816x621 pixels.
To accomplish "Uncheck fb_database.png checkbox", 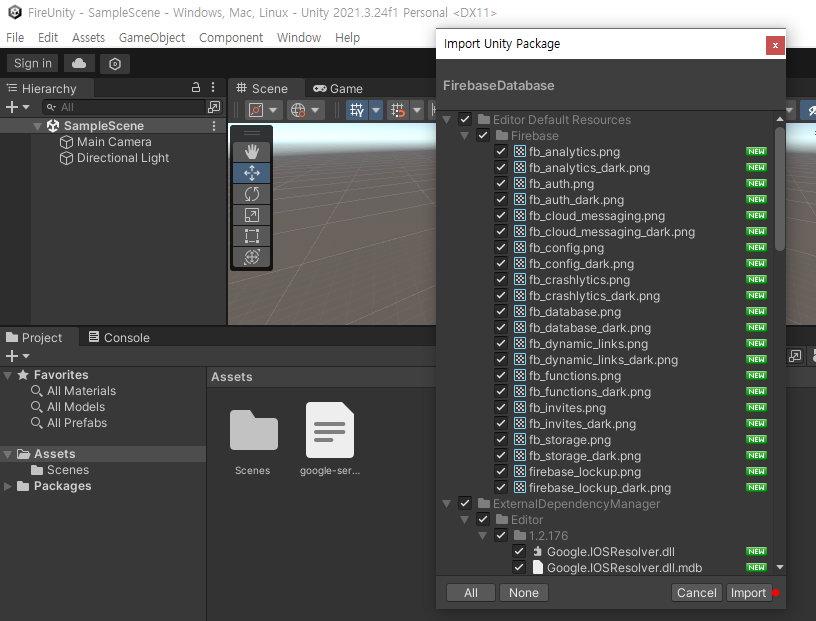I will tap(501, 312).
